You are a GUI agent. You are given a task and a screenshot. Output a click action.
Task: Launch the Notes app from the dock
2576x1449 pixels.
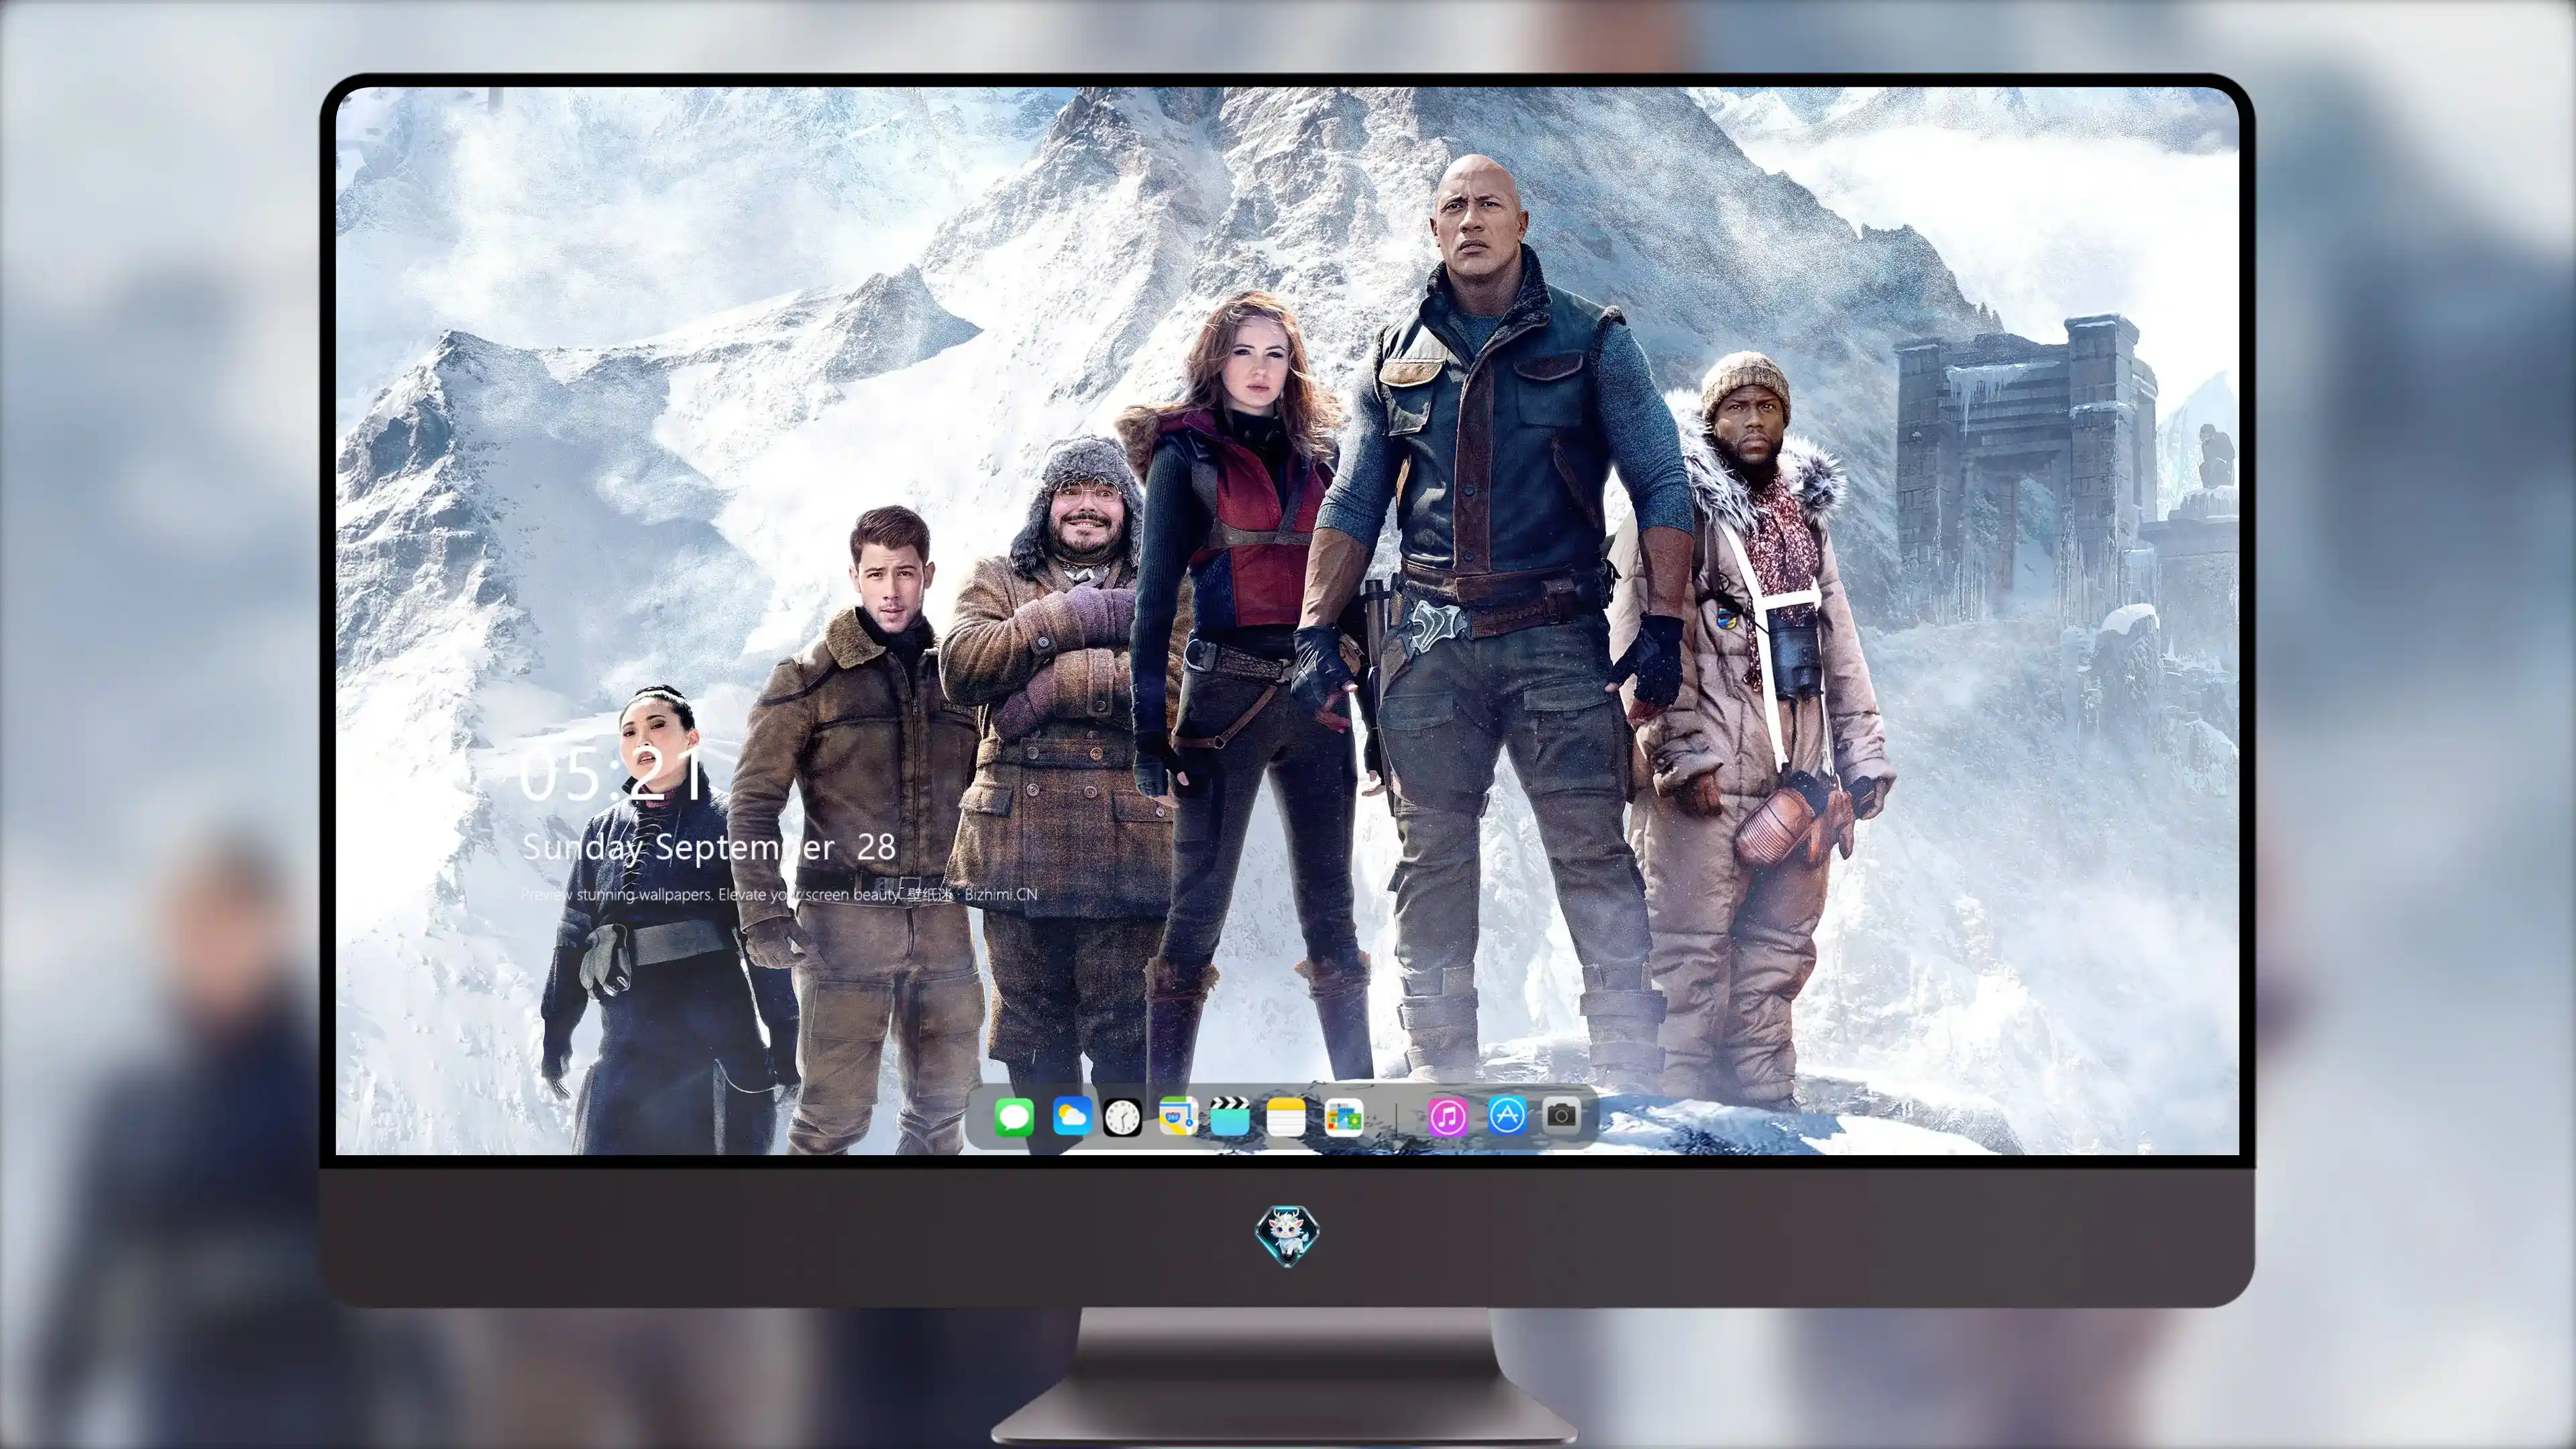coord(1286,1117)
